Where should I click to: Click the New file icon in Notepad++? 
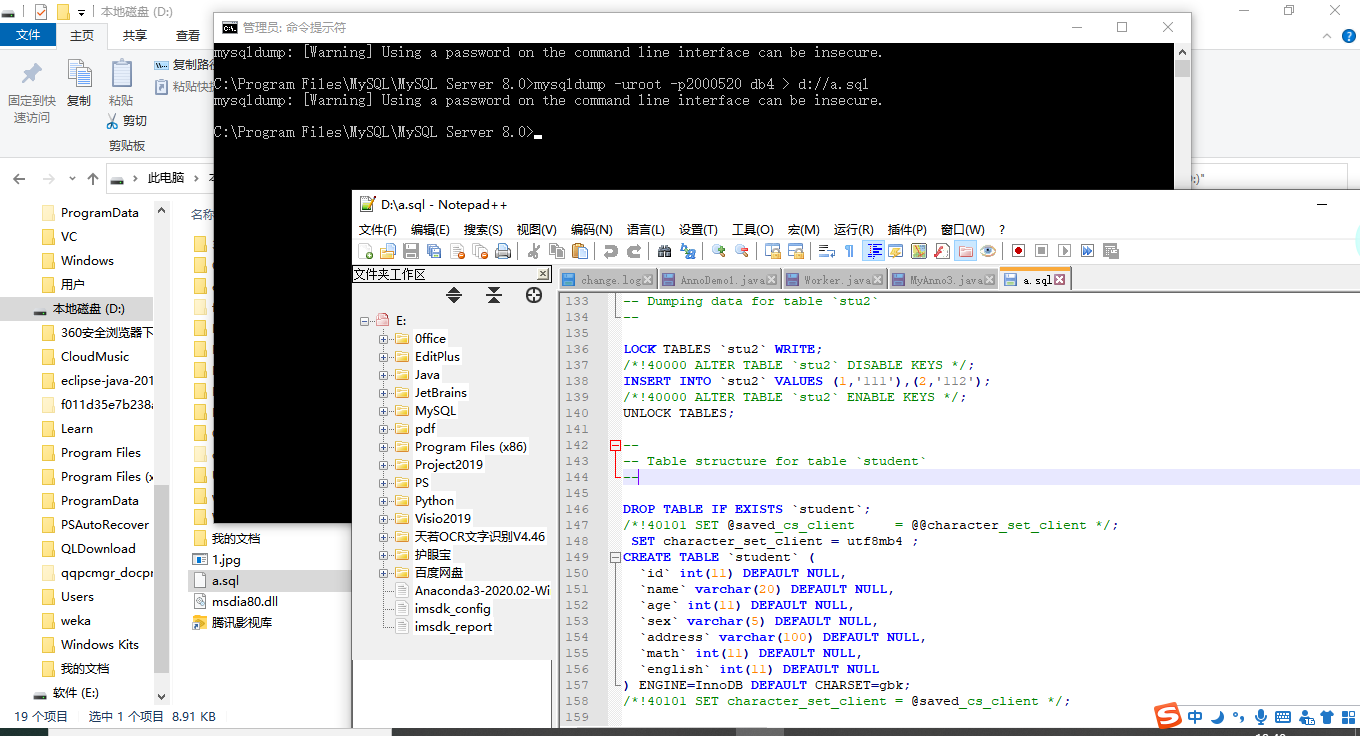[366, 251]
